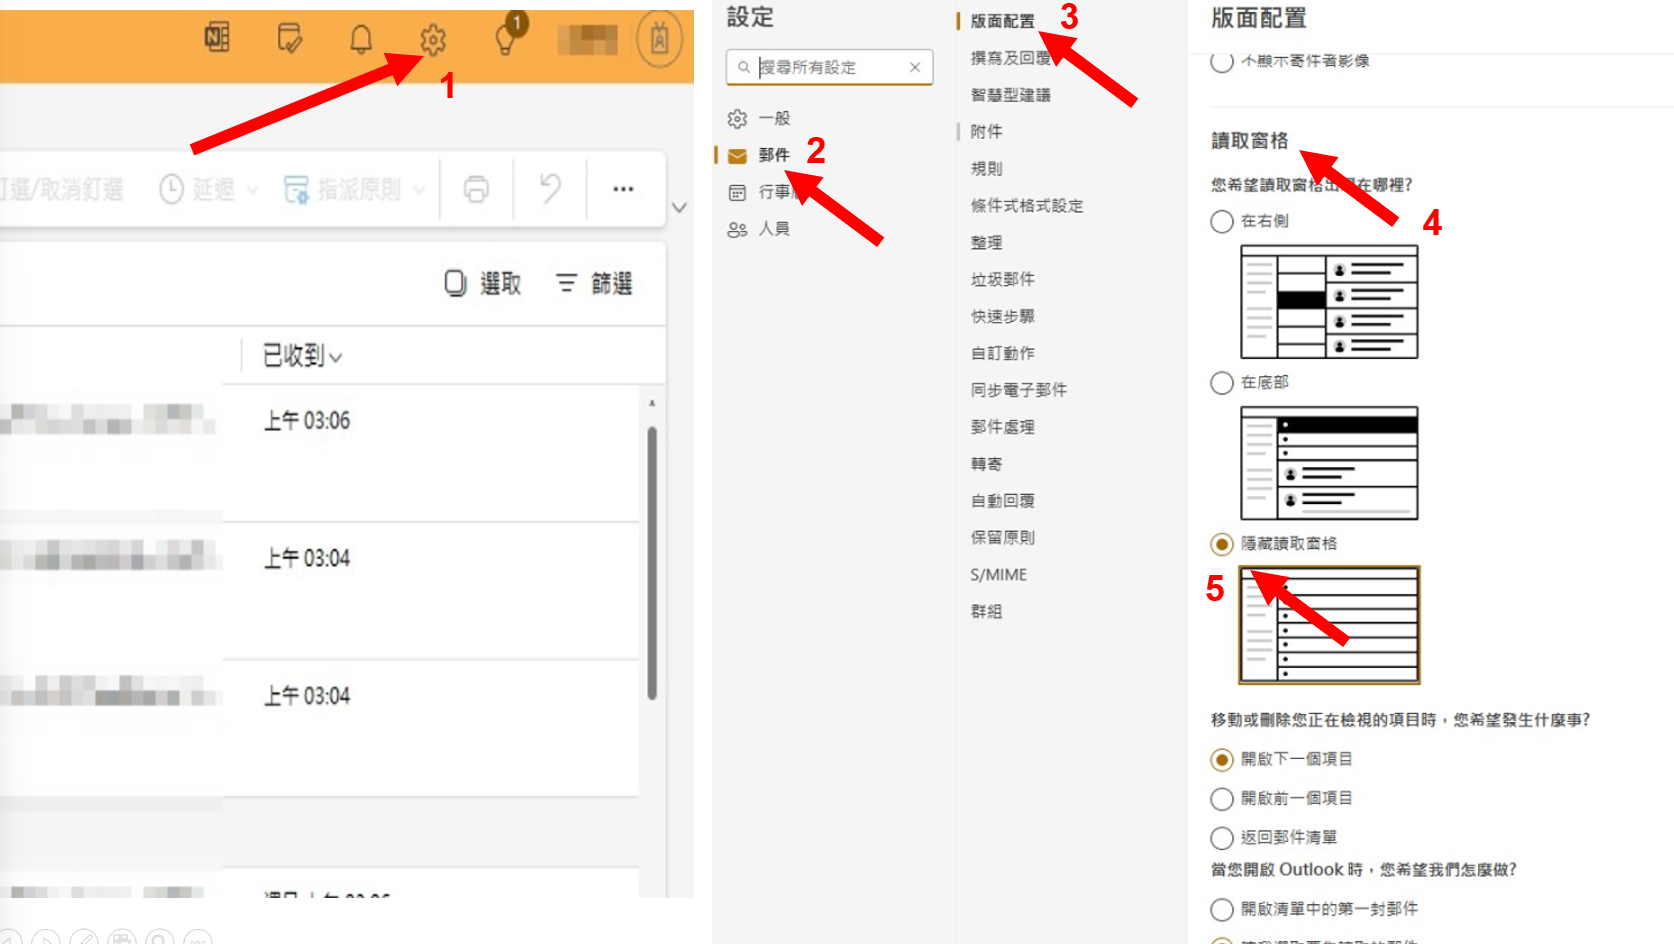Select the 郵件 mail settings category
Image resolution: width=1674 pixels, height=944 pixels.
(759, 155)
